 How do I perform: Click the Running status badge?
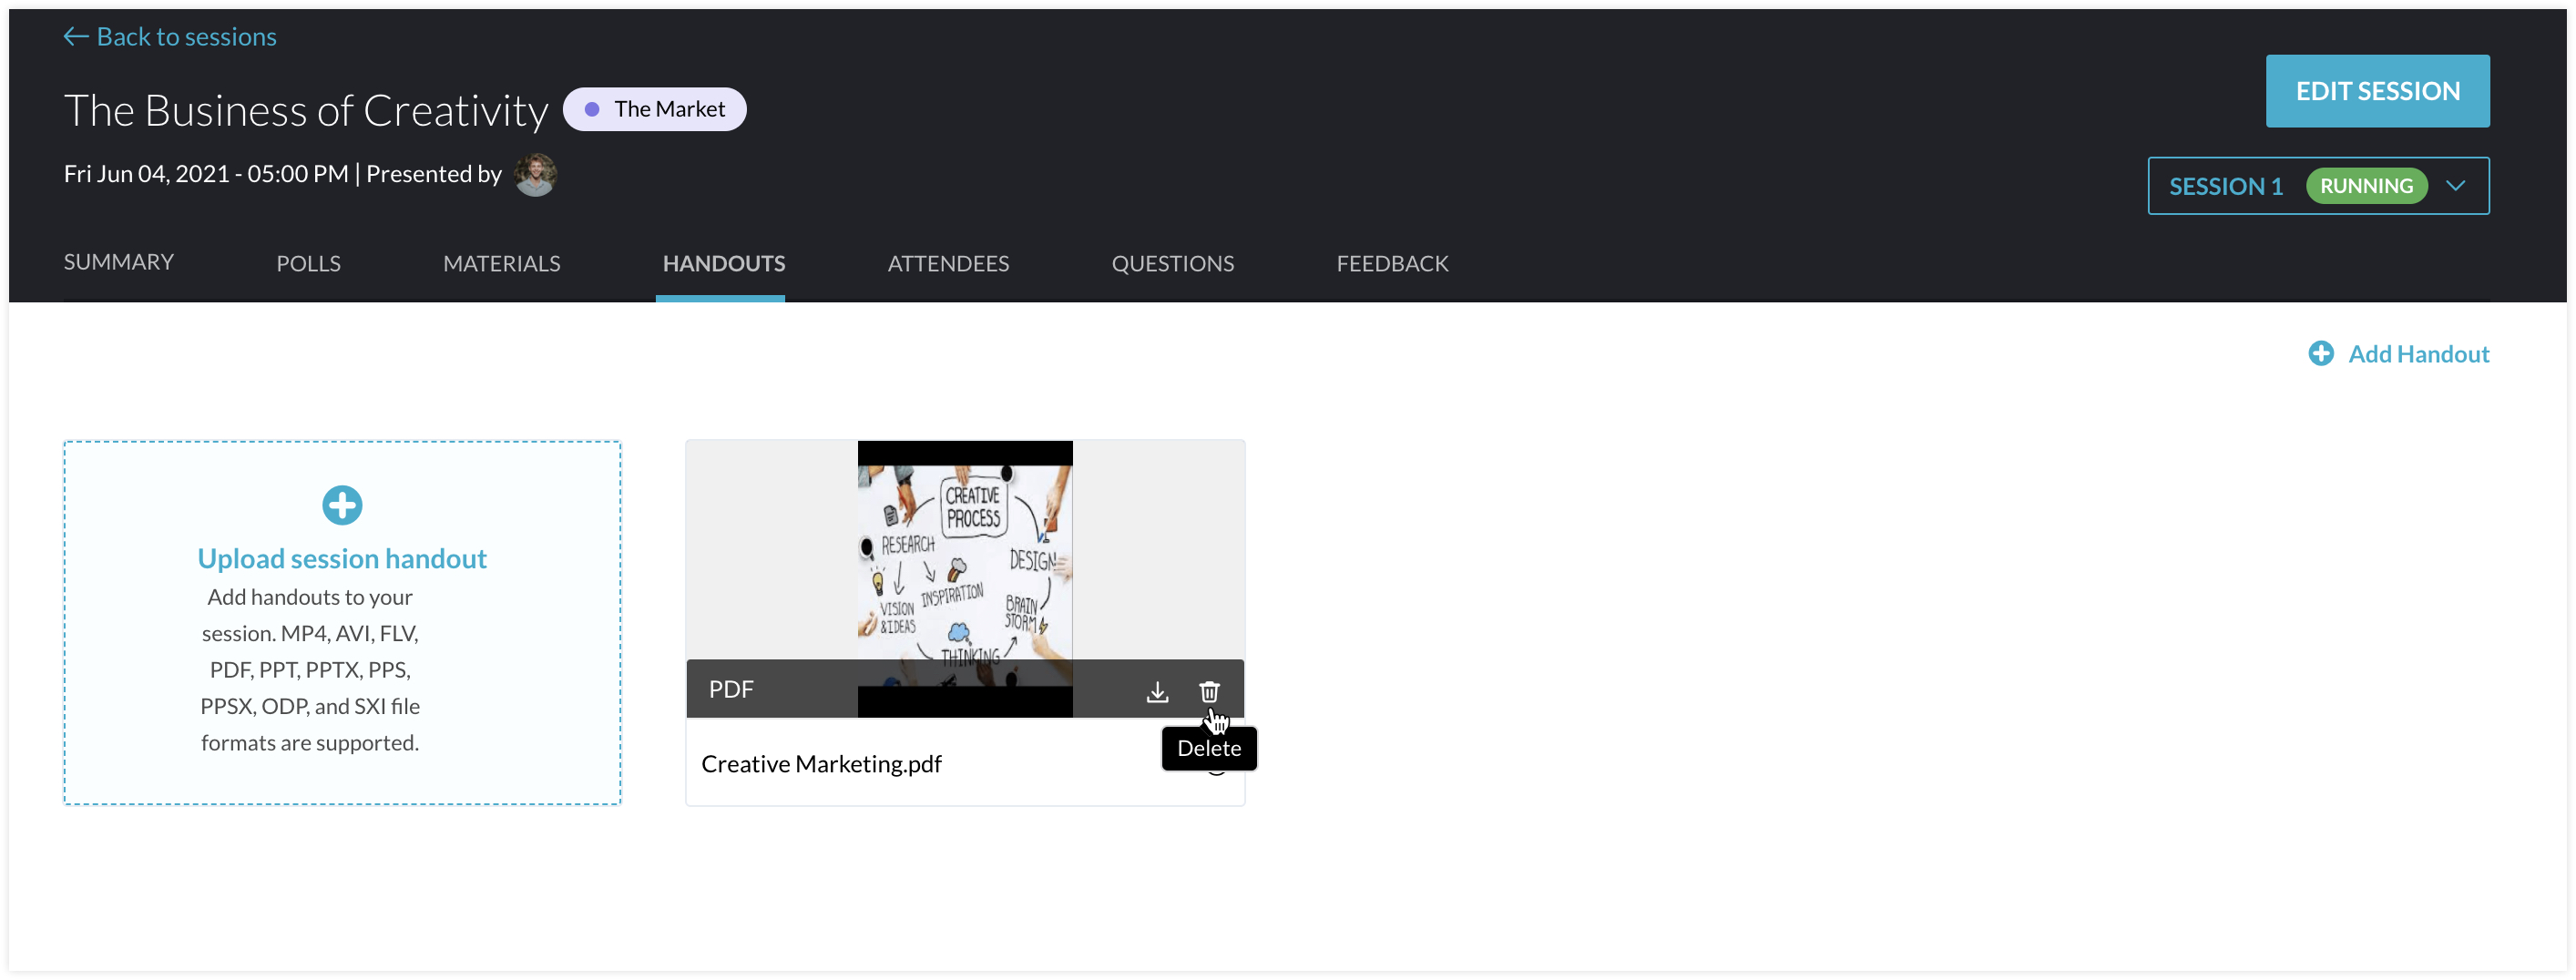coord(2366,185)
